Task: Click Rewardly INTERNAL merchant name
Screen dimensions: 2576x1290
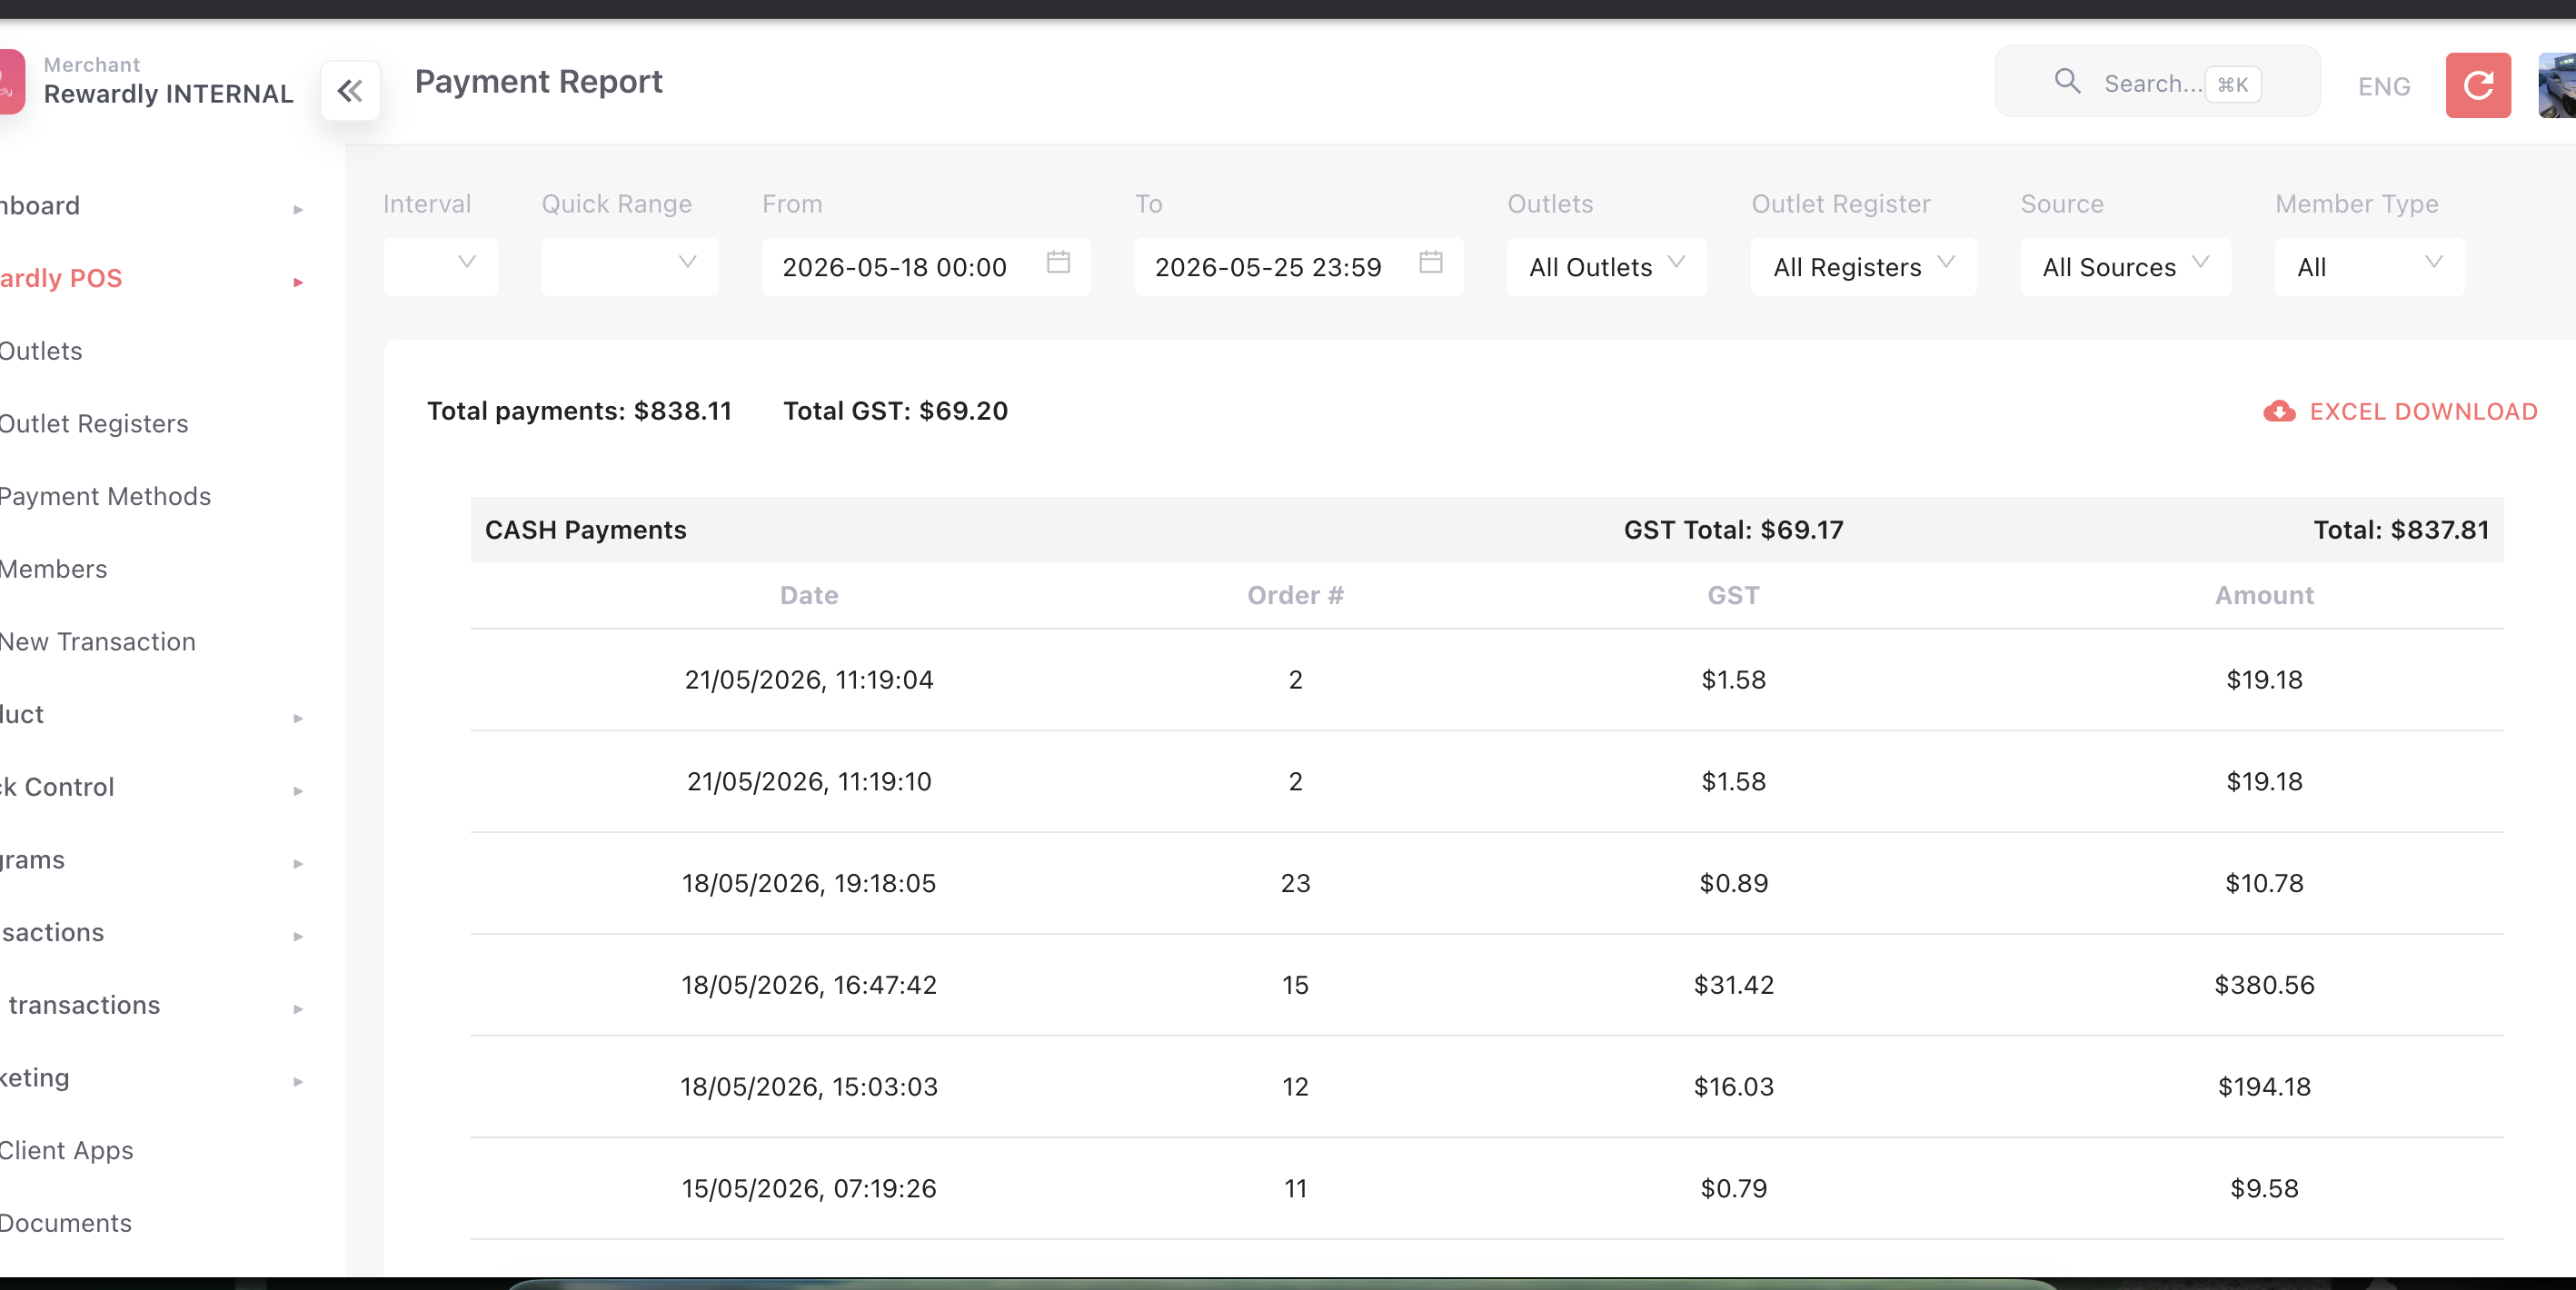Action: tap(168, 94)
